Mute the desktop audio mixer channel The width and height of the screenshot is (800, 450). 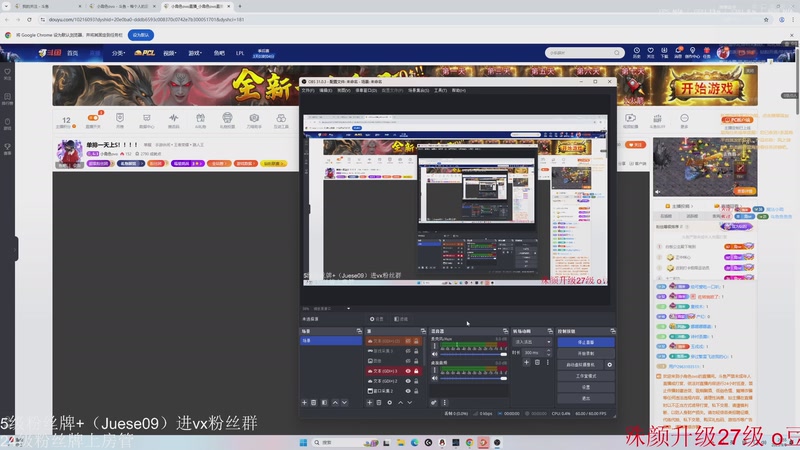[x=435, y=378]
